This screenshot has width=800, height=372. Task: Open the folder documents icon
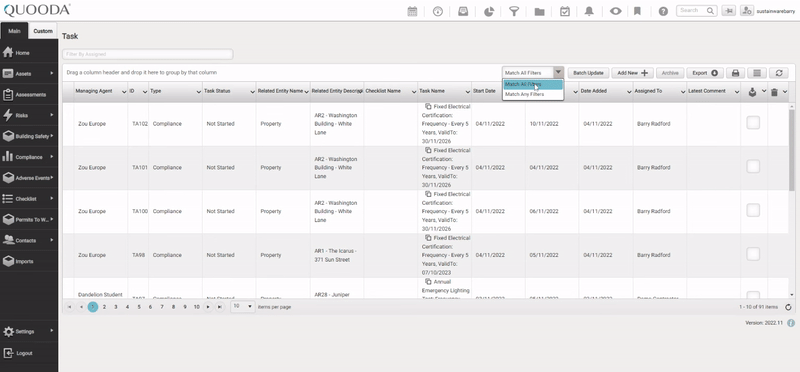(x=539, y=11)
